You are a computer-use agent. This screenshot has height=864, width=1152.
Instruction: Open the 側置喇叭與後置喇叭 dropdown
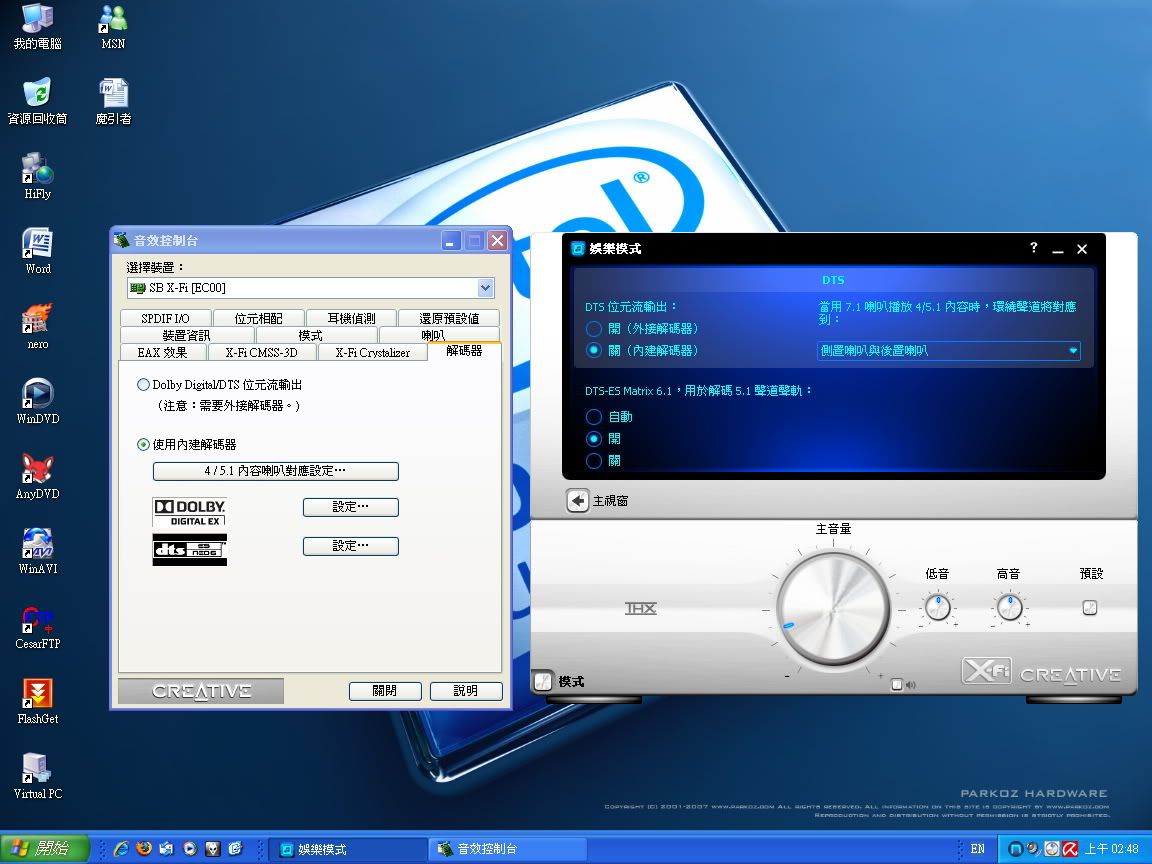[x=948, y=350]
